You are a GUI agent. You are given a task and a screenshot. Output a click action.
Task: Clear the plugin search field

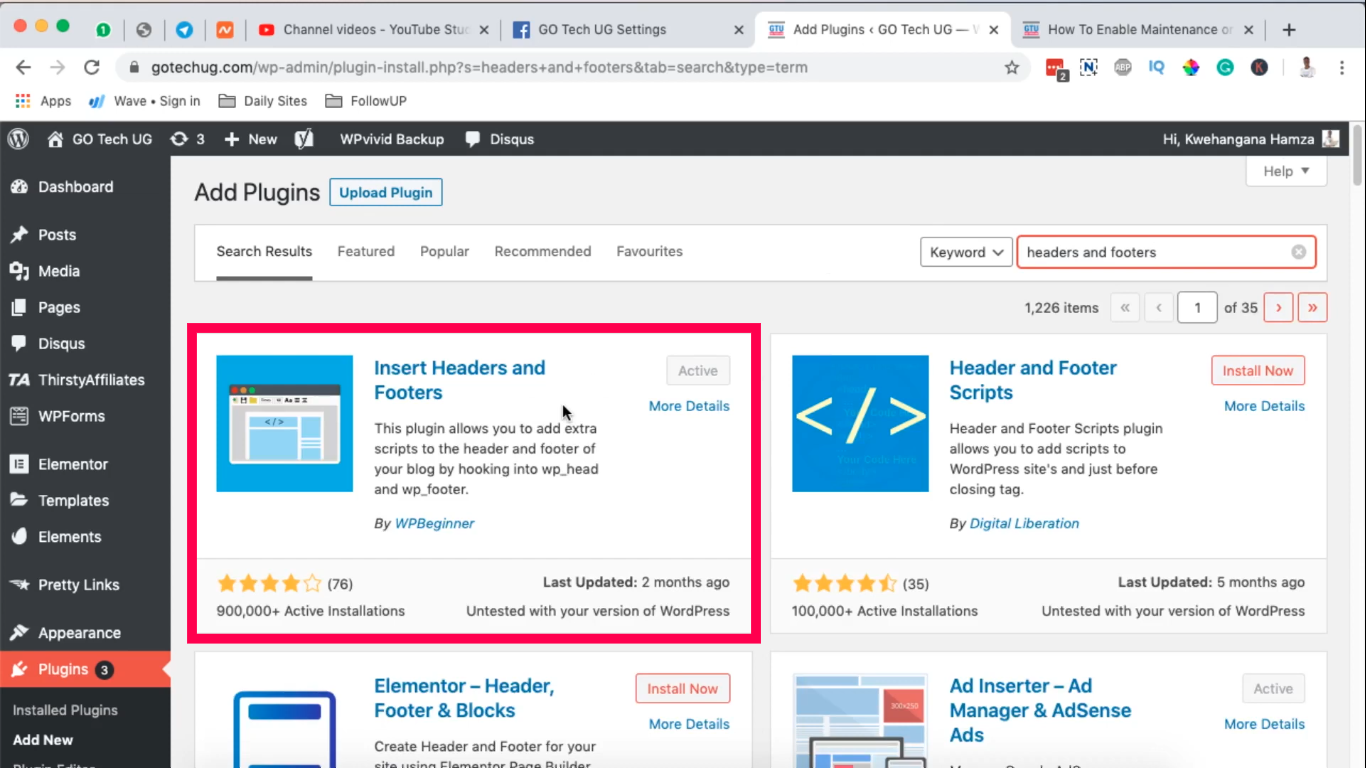(x=1298, y=252)
